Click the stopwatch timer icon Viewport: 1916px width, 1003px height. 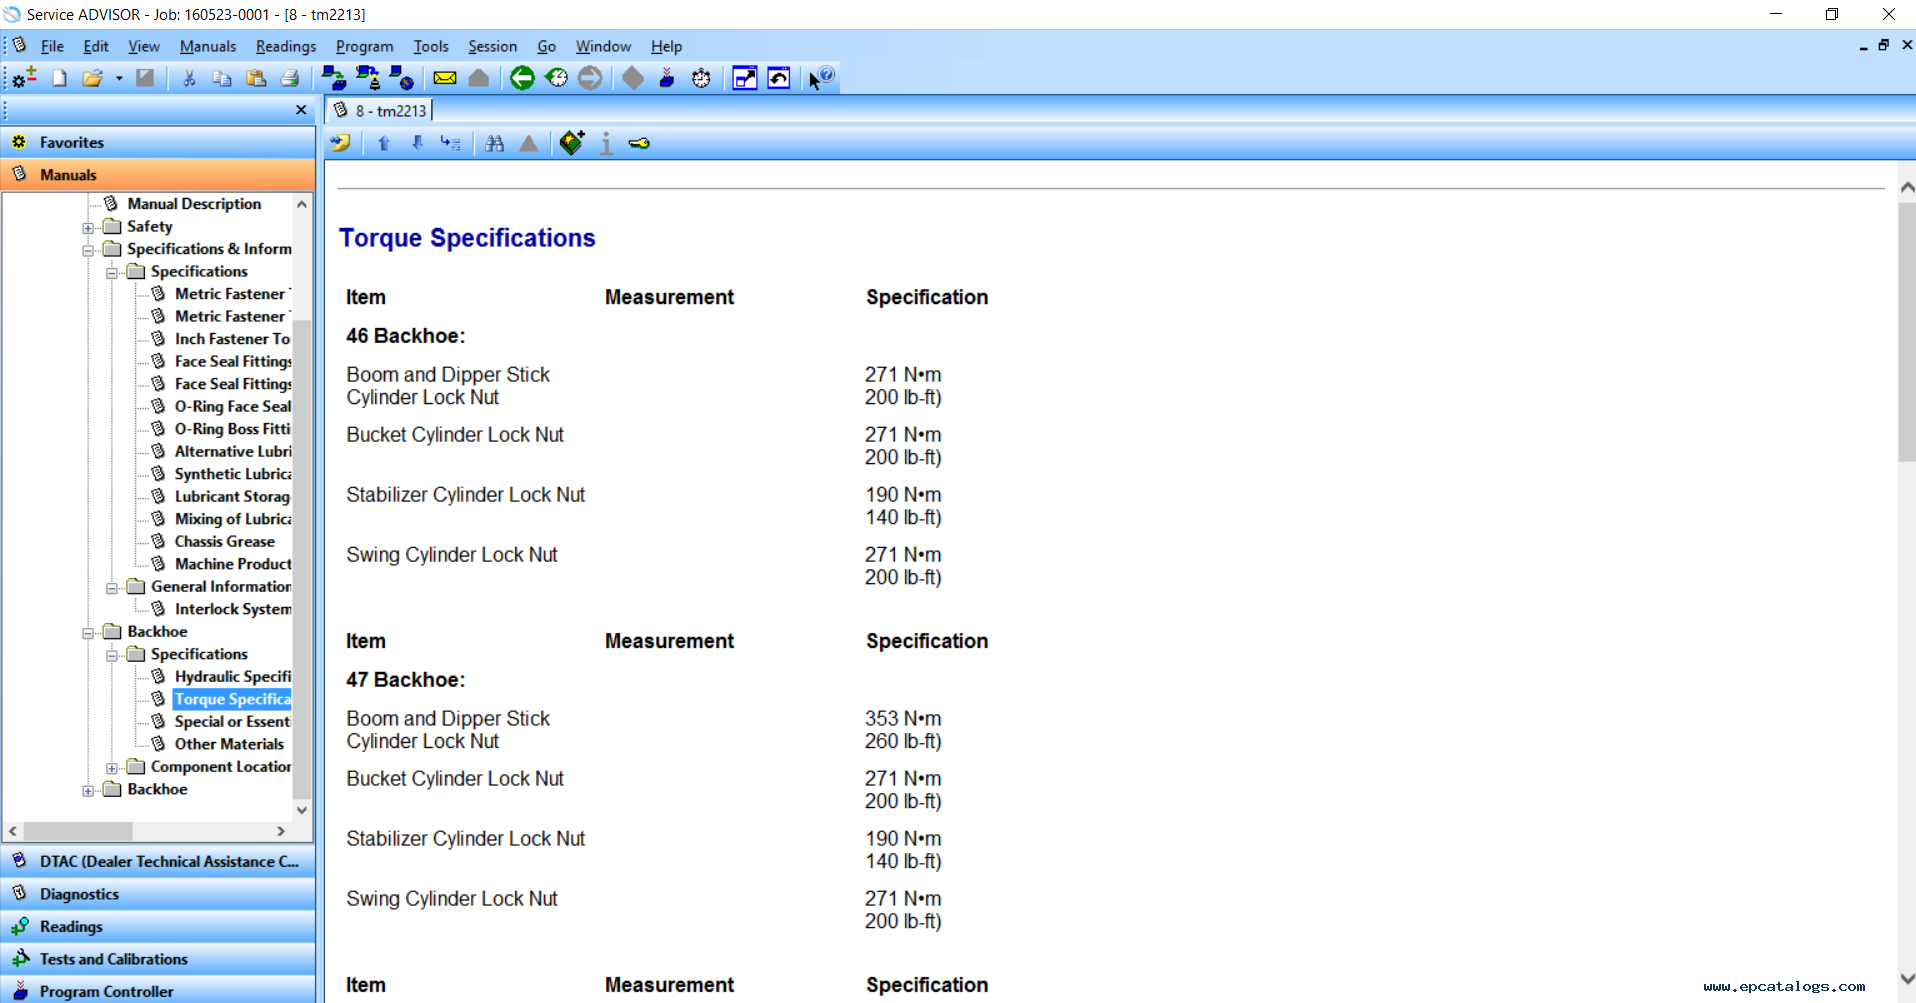(x=702, y=78)
